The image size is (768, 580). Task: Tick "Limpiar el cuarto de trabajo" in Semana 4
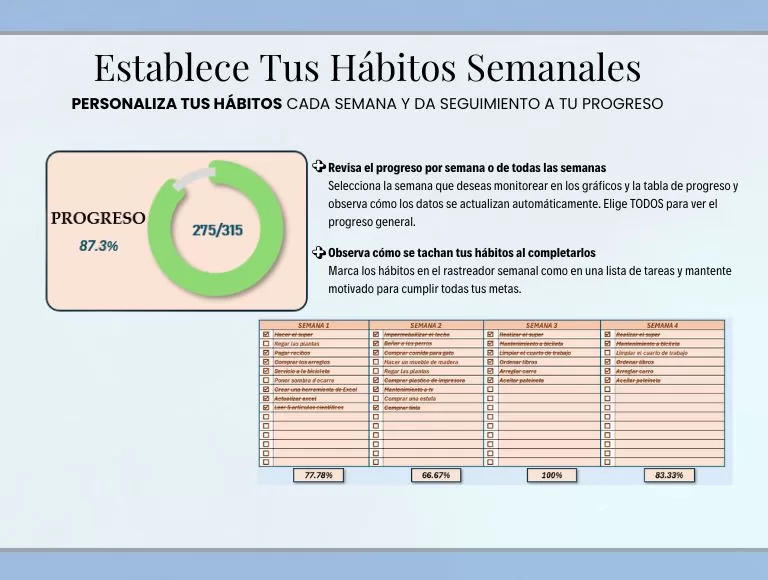point(607,353)
